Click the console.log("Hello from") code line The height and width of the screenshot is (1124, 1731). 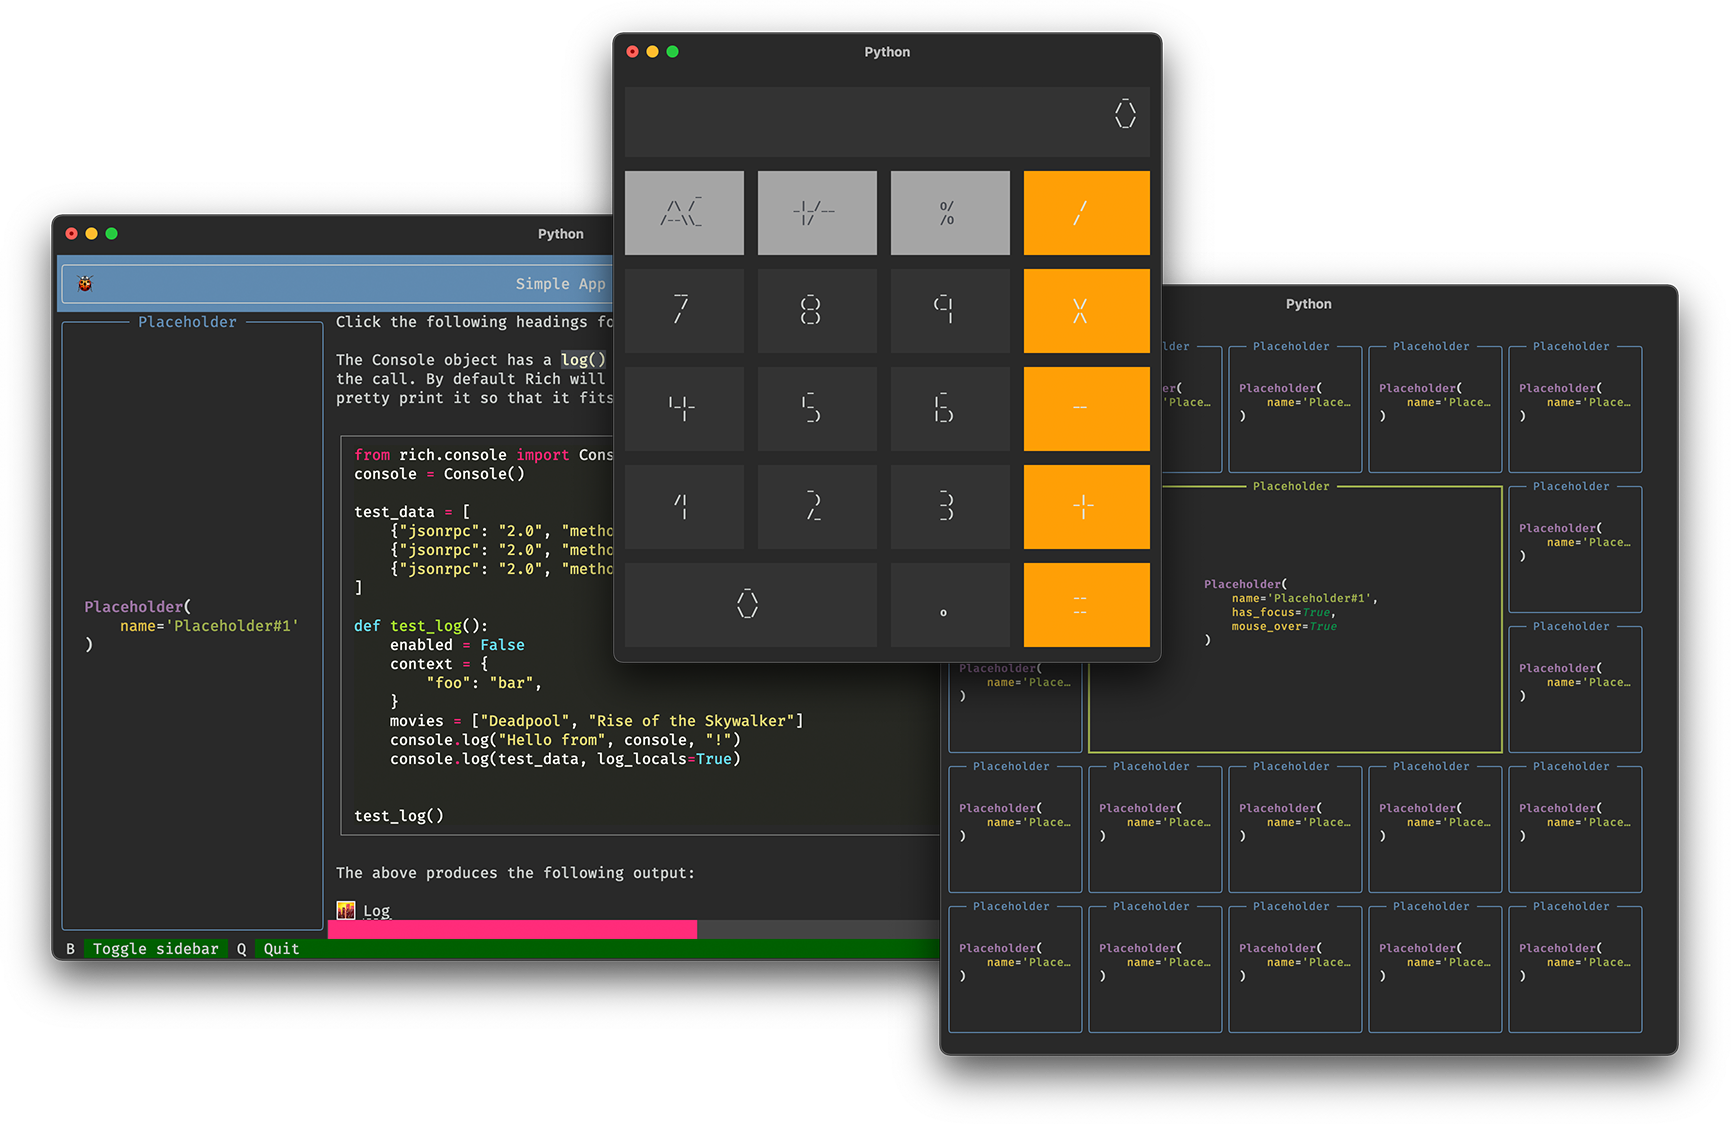pyautogui.click(x=565, y=740)
